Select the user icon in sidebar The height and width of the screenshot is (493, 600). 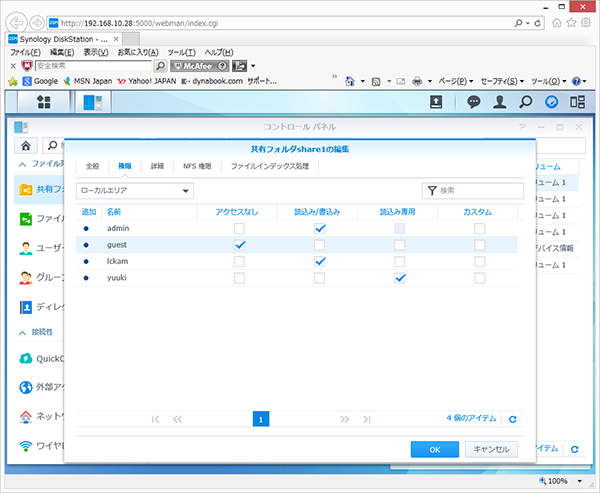tap(26, 248)
